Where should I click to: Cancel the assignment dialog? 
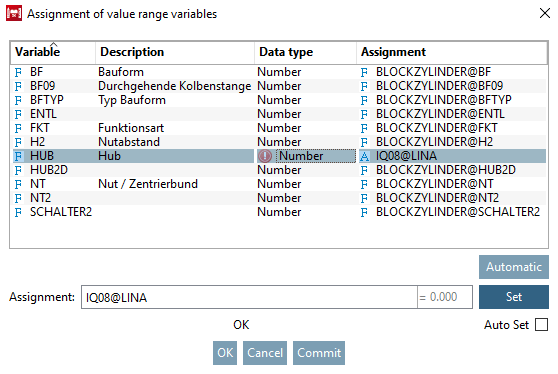265,353
